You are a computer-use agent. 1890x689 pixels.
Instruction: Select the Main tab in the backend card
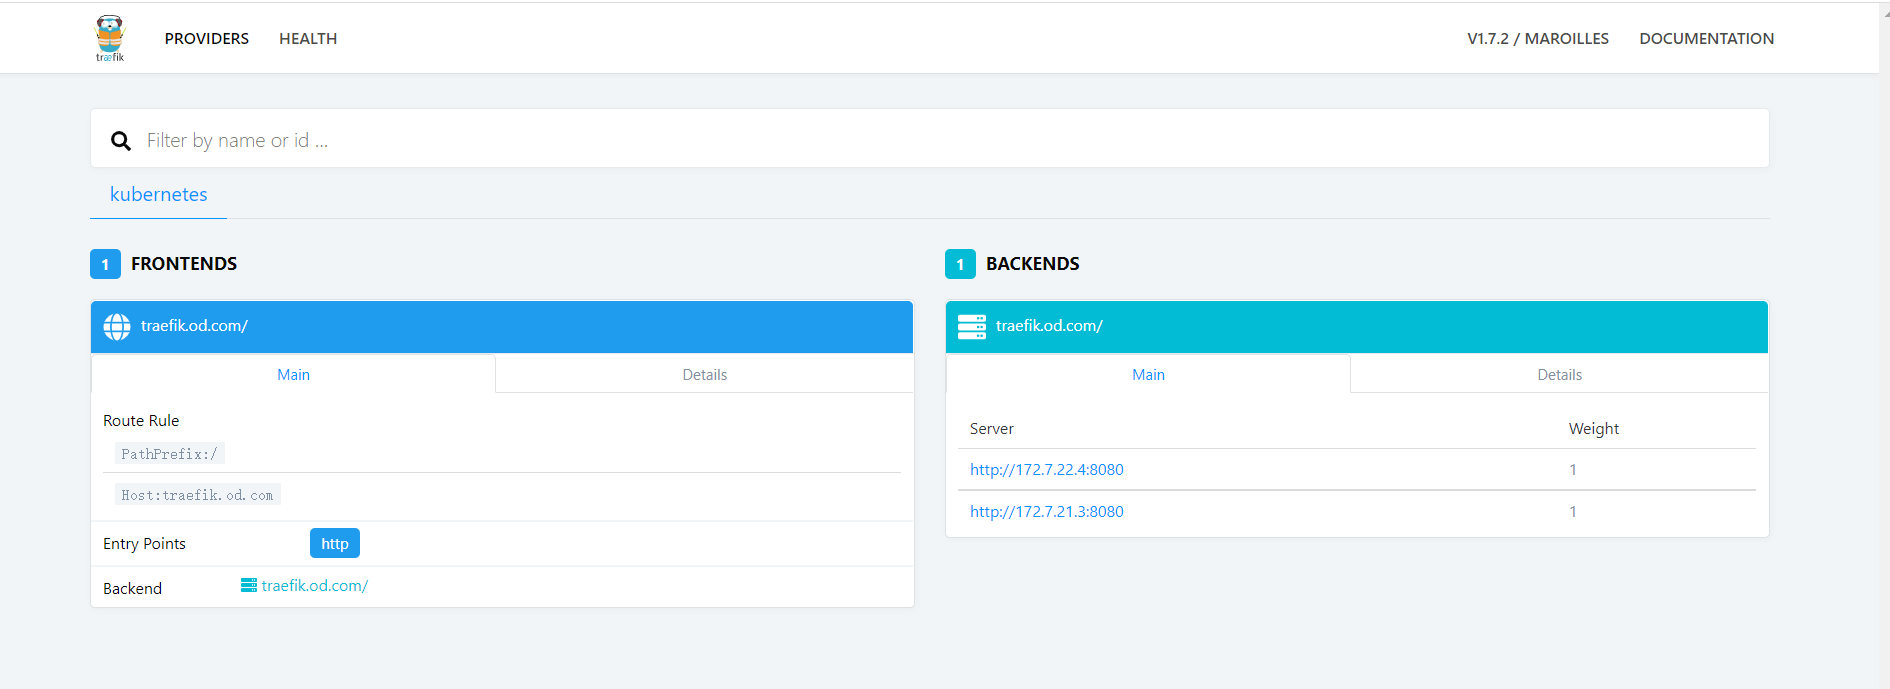tap(1148, 374)
